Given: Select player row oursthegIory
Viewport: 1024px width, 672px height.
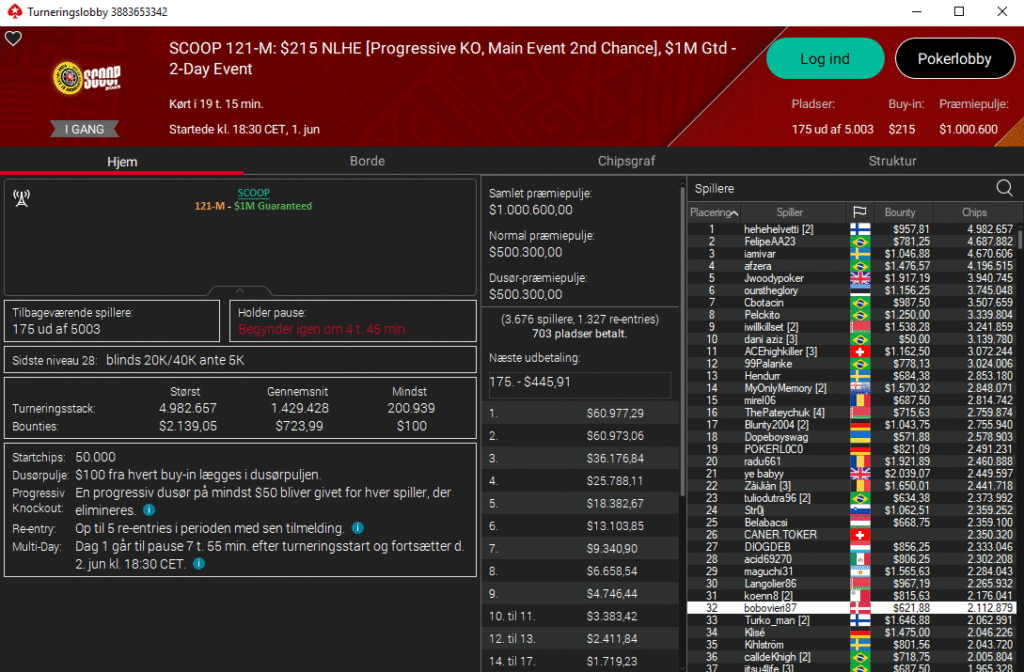Looking at the screenshot, I should 851,291.
